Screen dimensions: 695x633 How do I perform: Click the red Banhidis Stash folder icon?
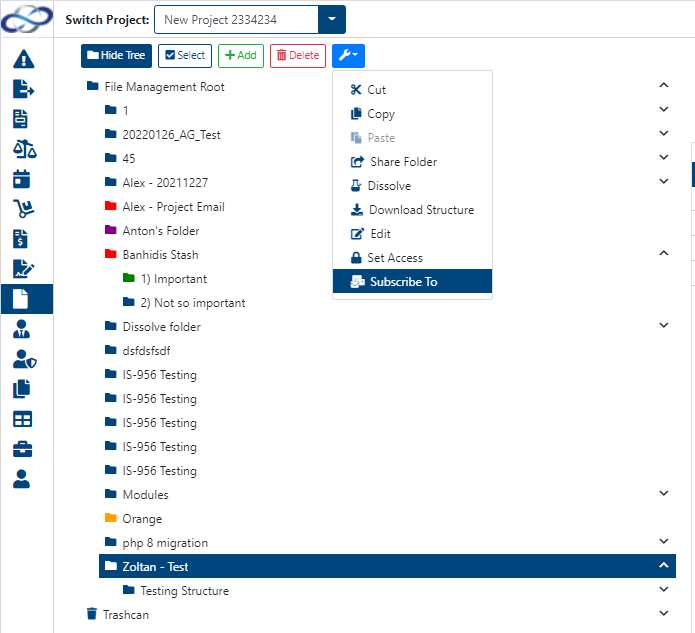tap(110, 254)
